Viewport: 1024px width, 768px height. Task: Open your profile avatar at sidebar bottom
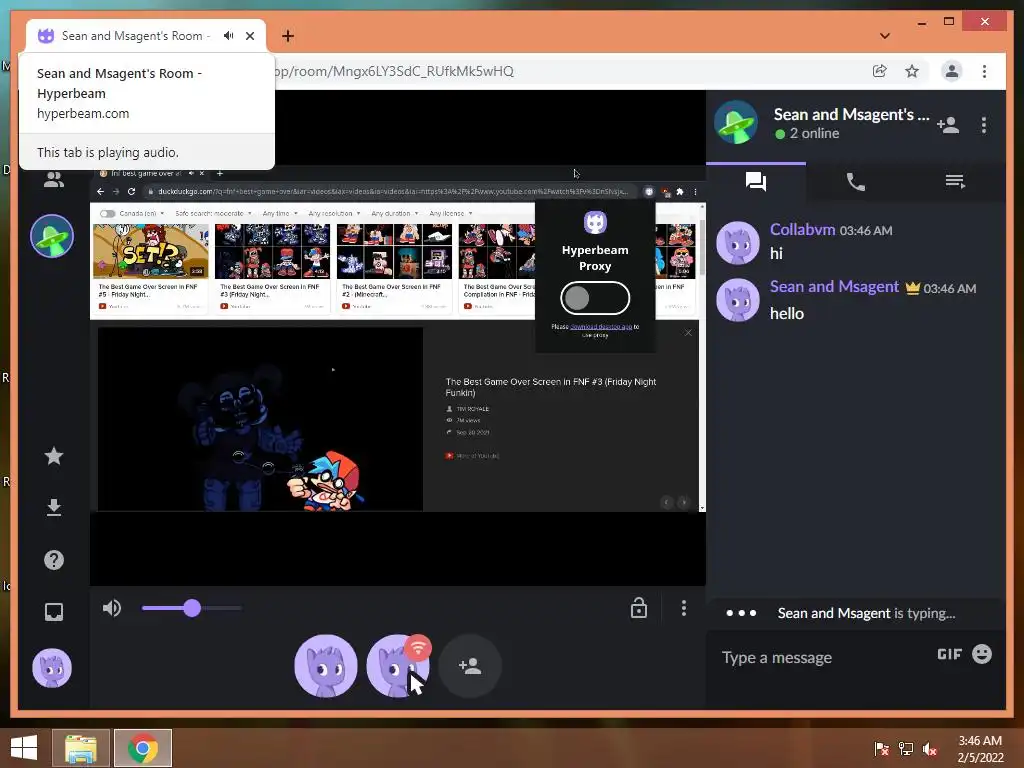point(52,667)
